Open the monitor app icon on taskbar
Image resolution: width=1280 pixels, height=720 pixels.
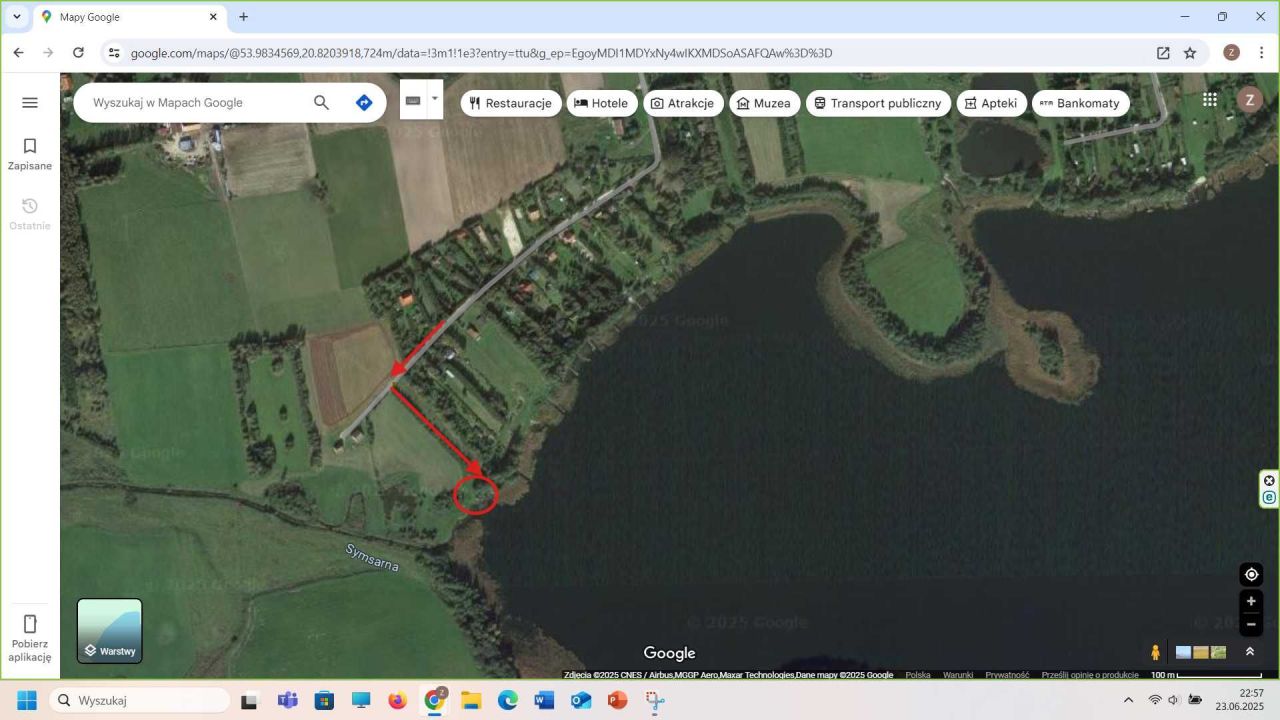coord(361,700)
